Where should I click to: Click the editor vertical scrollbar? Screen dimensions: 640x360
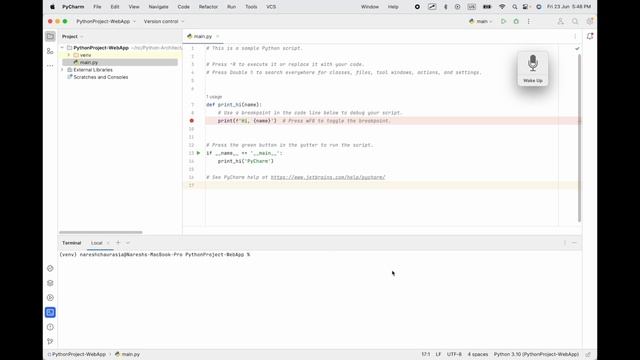coord(579,138)
